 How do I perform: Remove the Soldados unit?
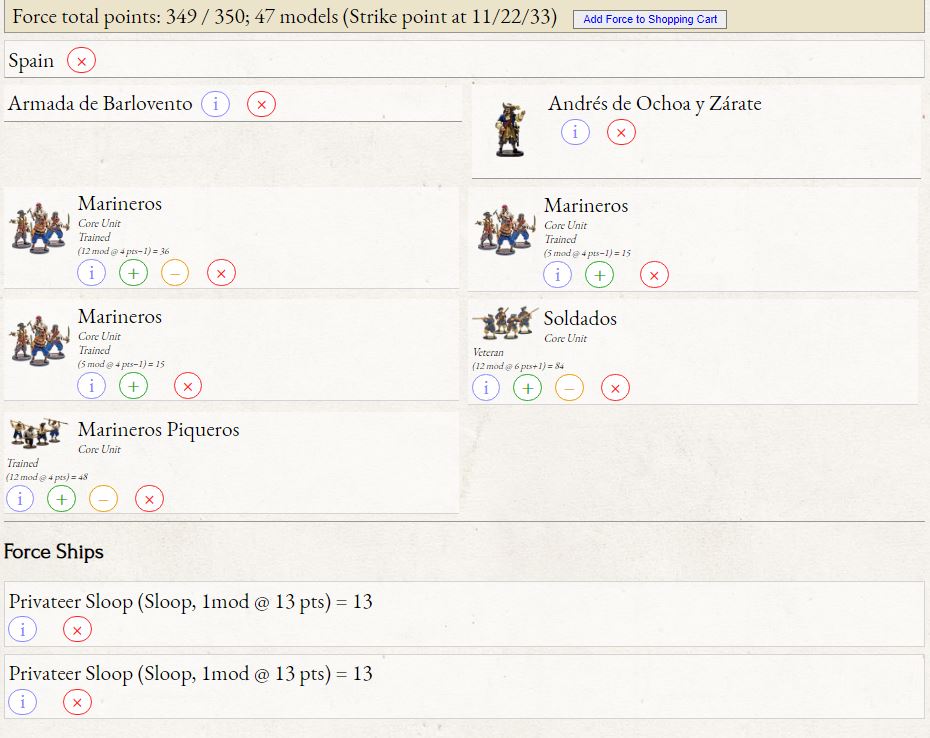616,388
